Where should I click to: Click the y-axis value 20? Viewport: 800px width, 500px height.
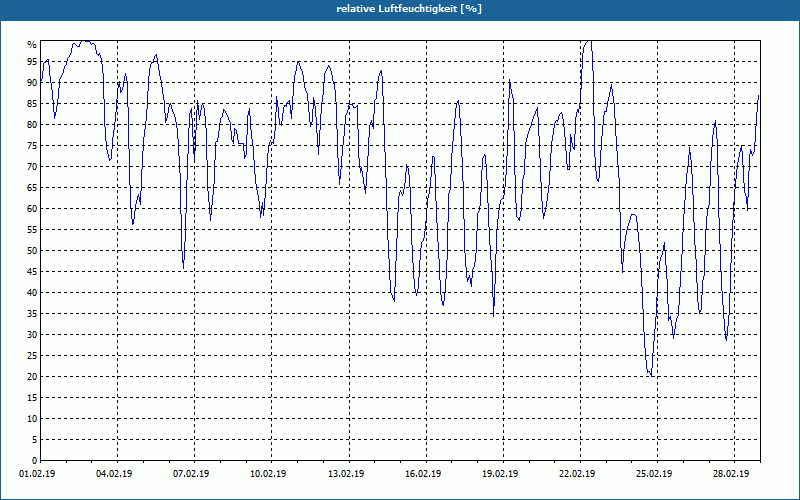(x=32, y=377)
